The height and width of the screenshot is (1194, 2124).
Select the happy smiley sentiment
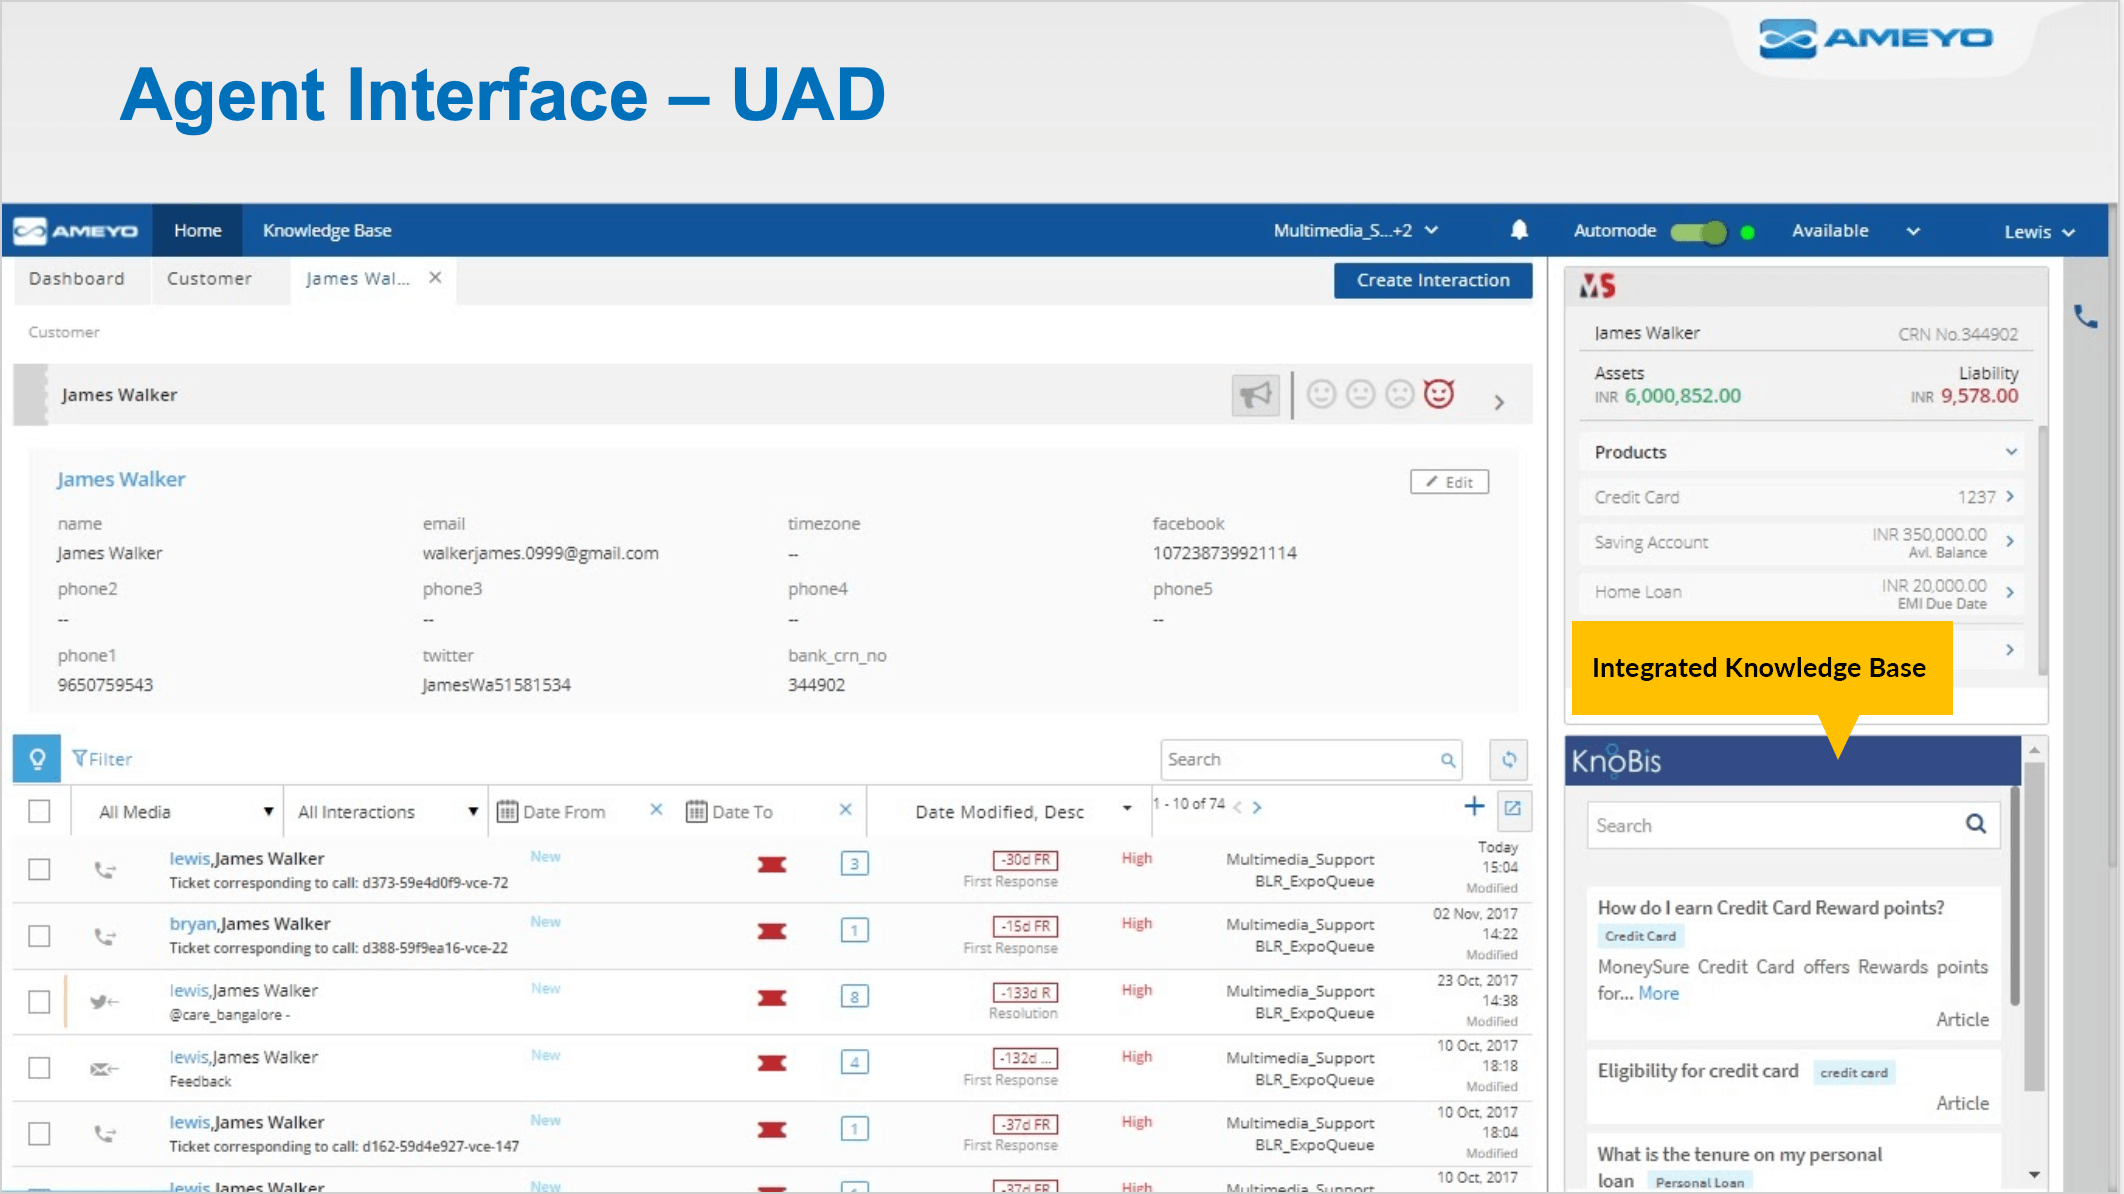1321,394
